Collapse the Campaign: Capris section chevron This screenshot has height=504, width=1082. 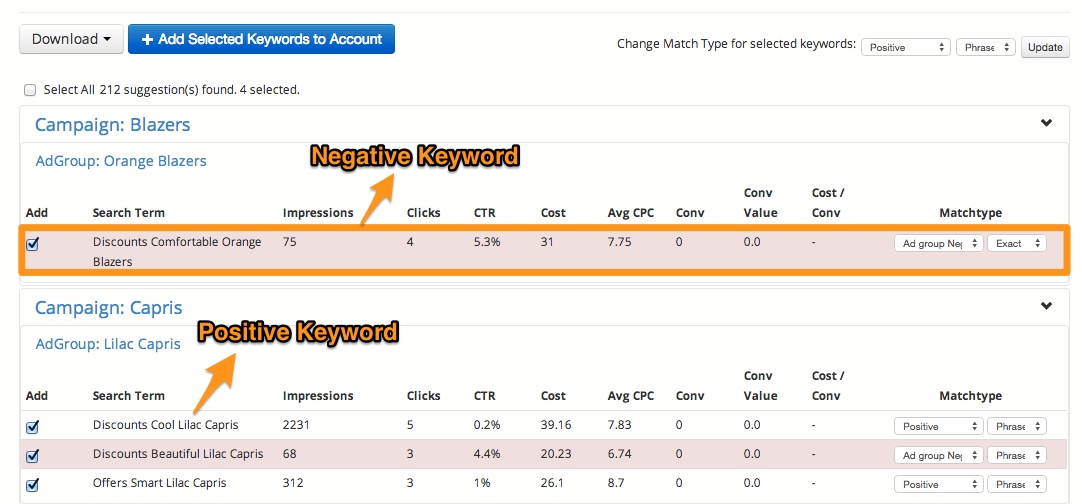(x=1046, y=307)
